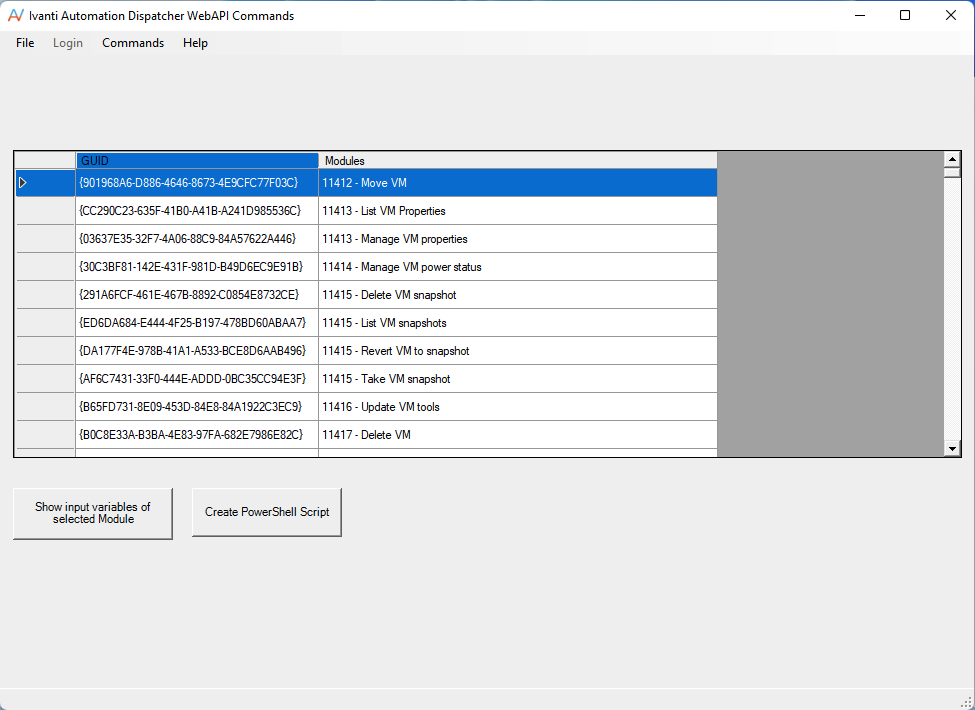975x710 pixels.
Task: Click row header of Take VM snapshot row
Action: coord(45,379)
